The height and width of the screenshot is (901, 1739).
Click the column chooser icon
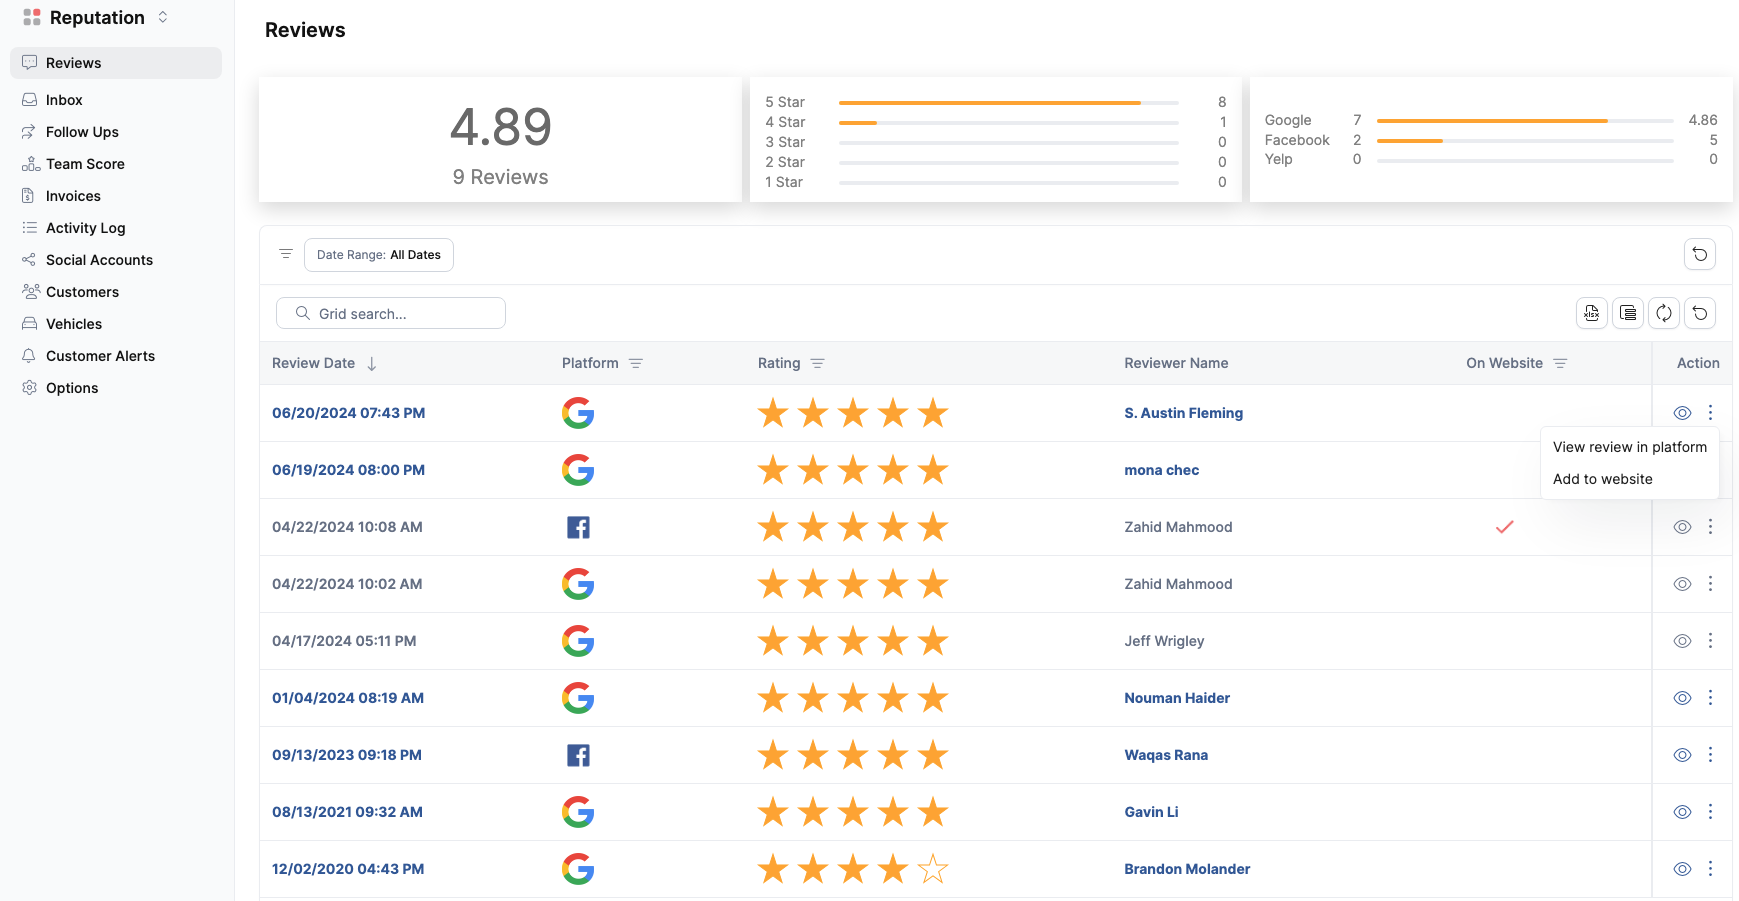(1628, 313)
